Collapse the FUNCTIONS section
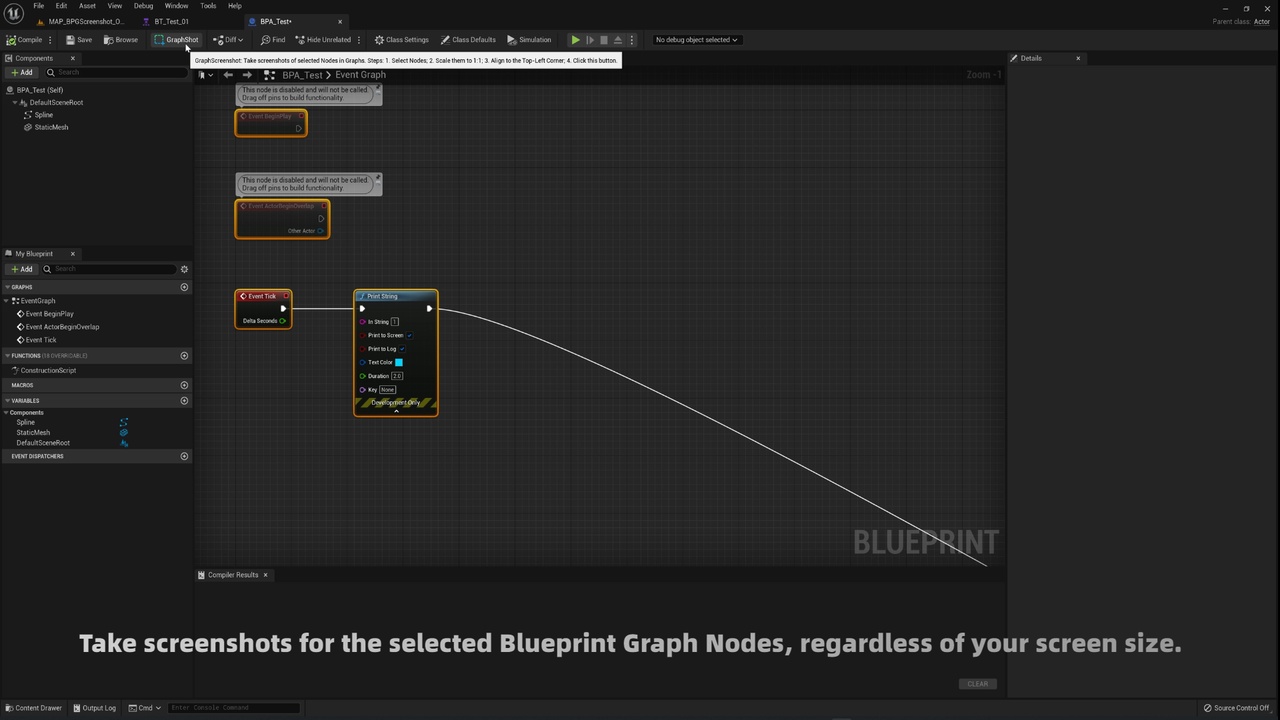 click(7, 355)
